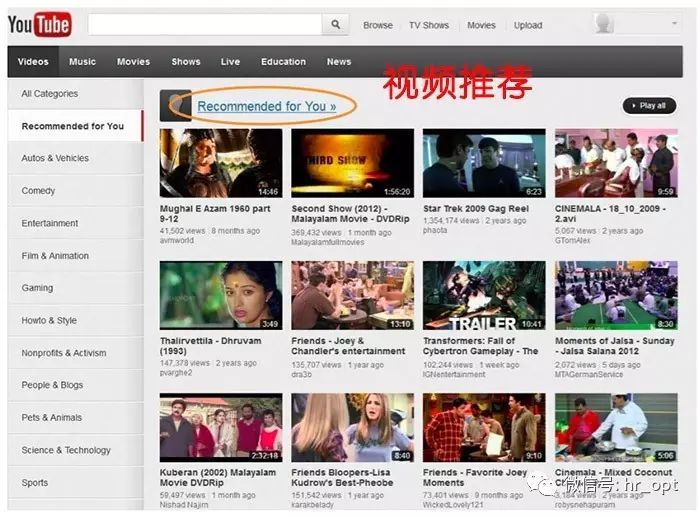Open the Comedy category
The width and height of the screenshot is (700, 517).
click(75, 191)
